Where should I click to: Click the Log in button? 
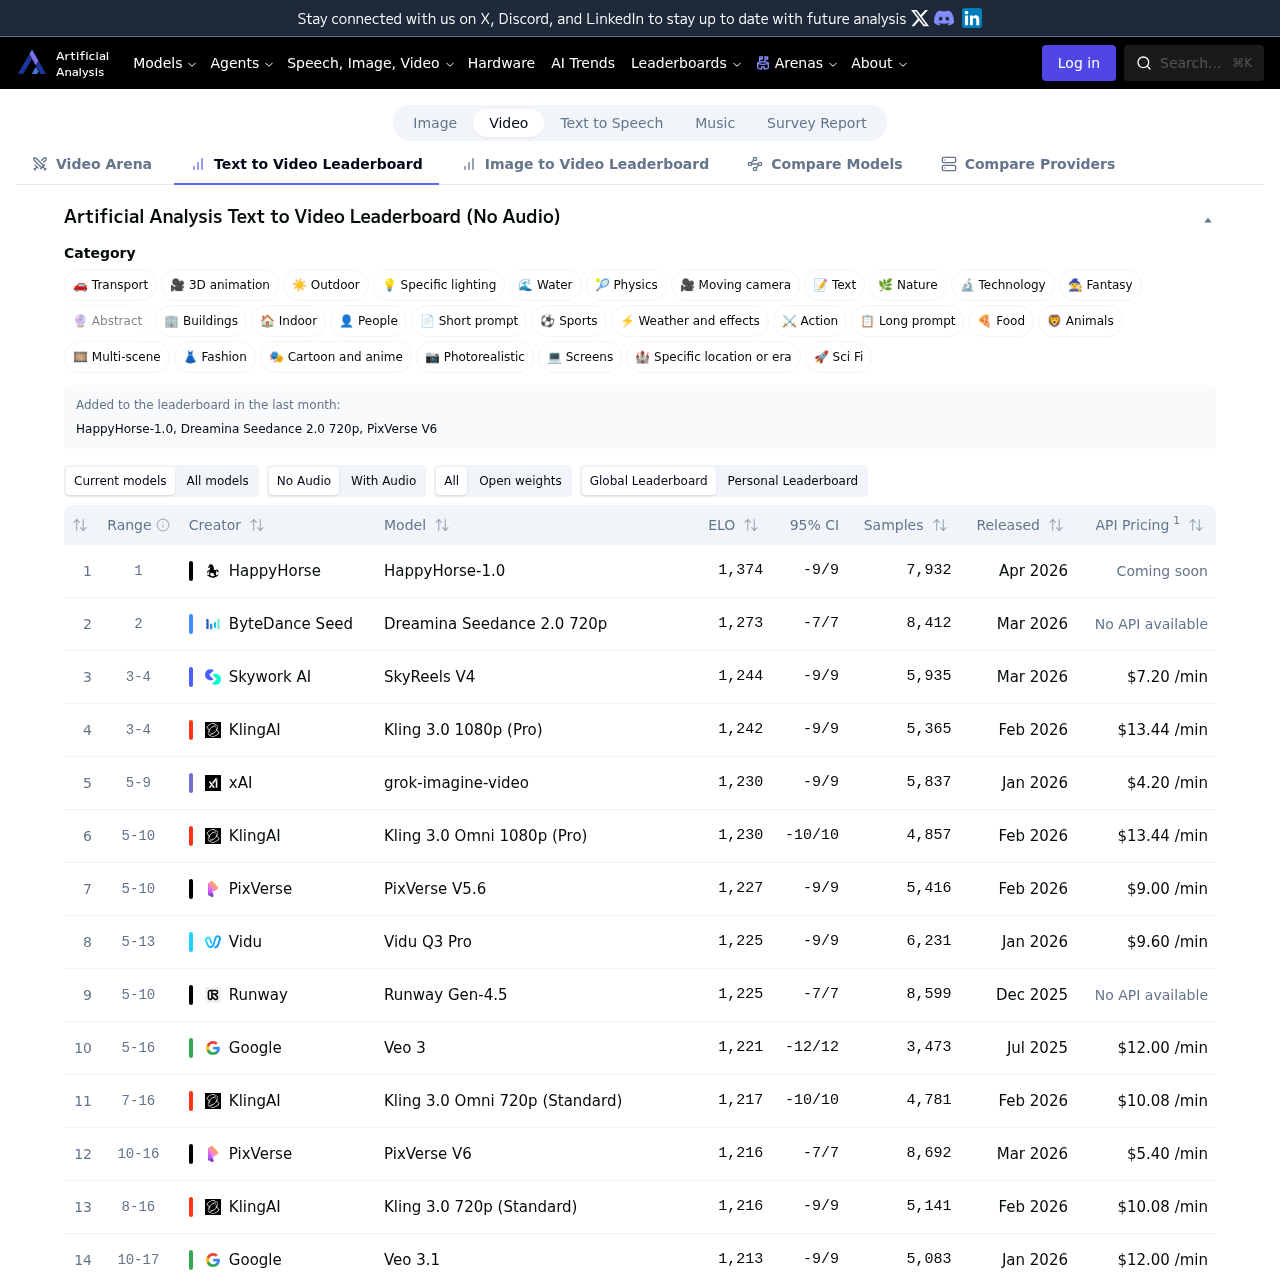[x=1078, y=63]
